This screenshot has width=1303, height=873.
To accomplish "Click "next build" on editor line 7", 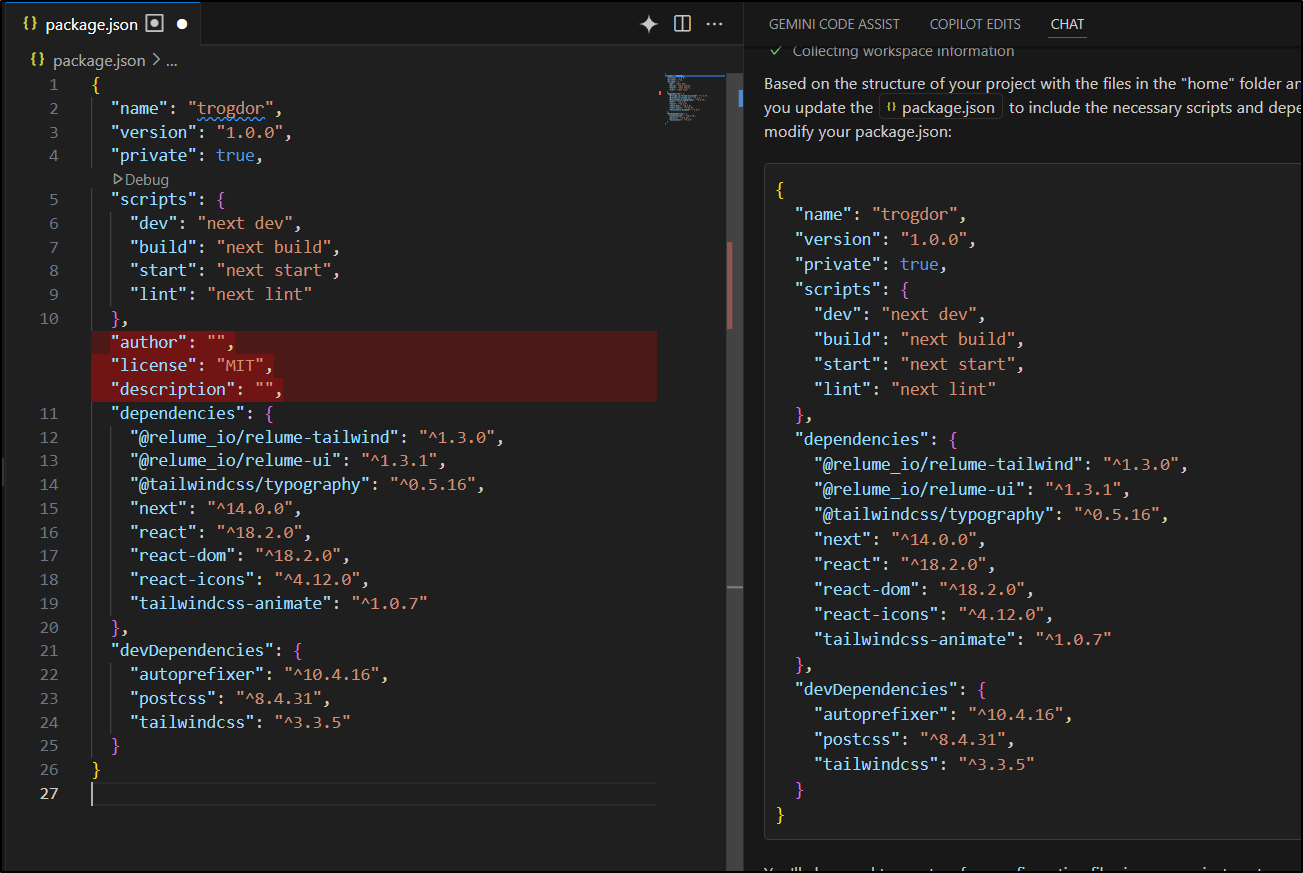I will (x=274, y=247).
